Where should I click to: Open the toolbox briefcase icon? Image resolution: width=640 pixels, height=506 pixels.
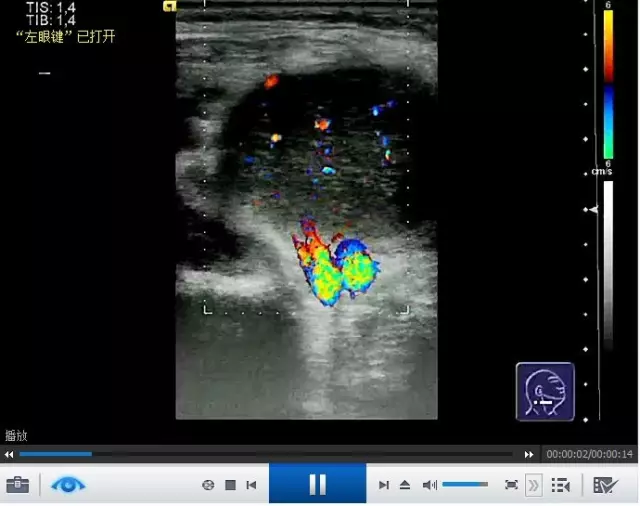17,485
